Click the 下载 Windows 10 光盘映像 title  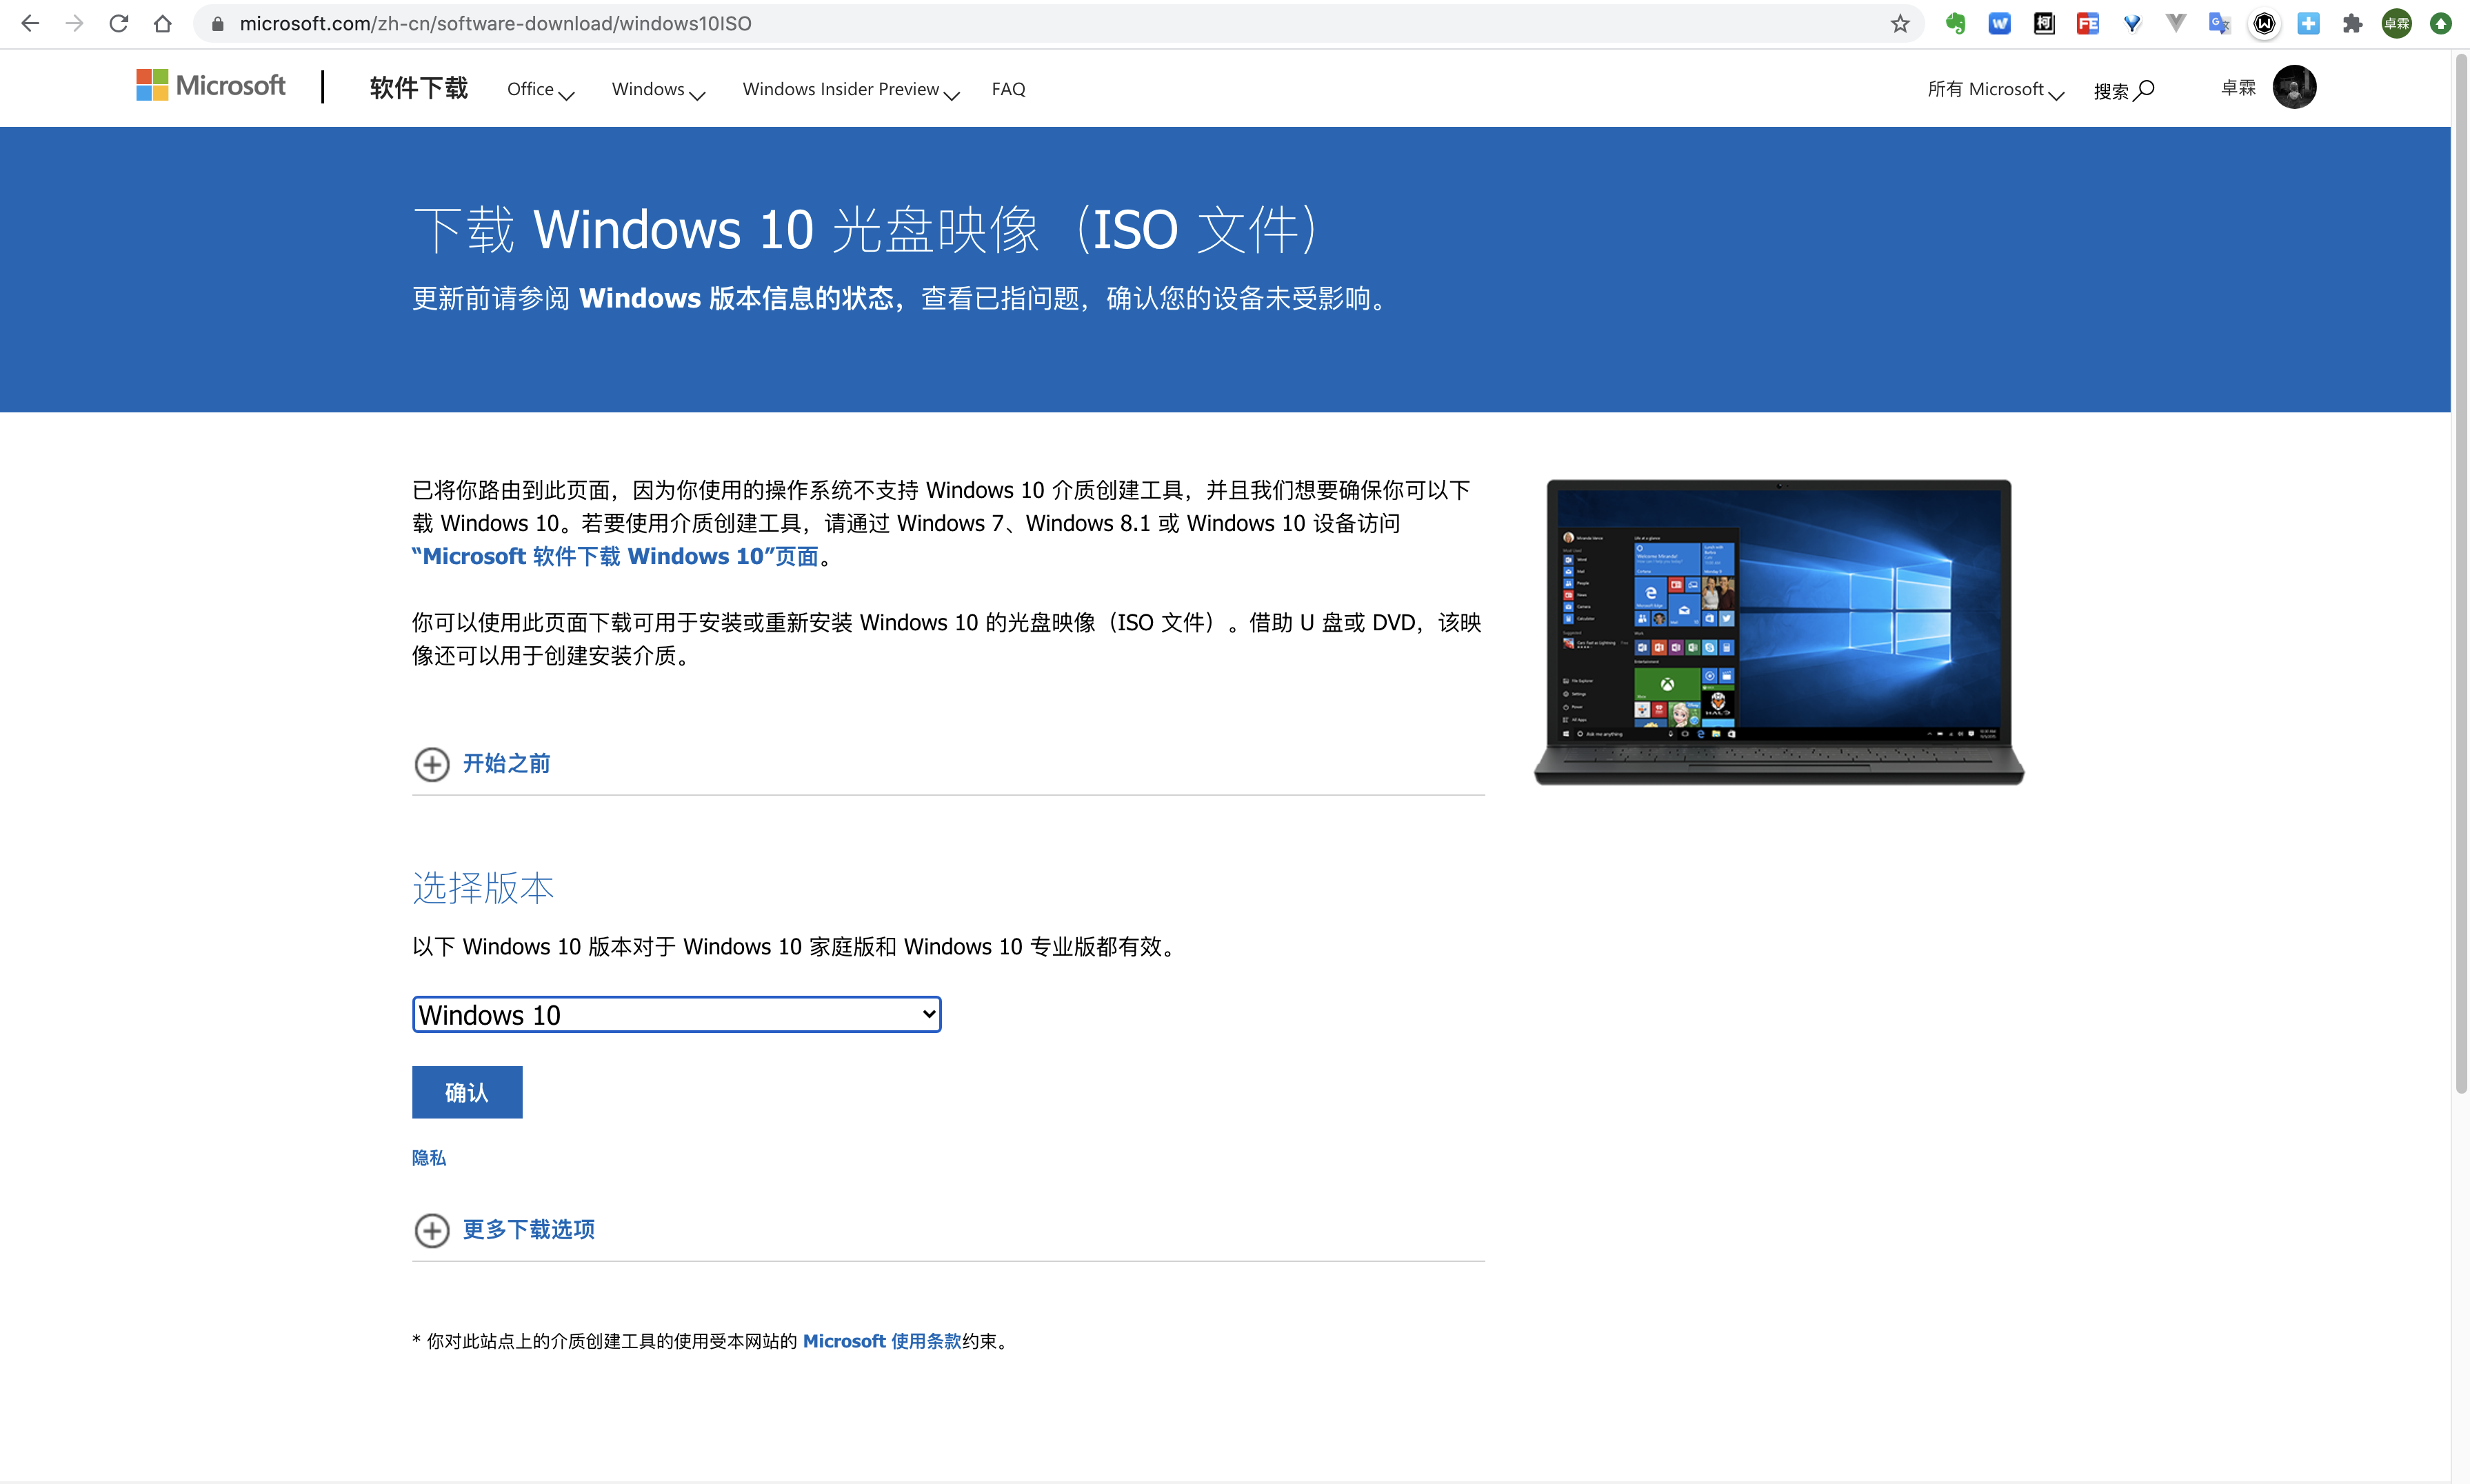[x=865, y=229]
